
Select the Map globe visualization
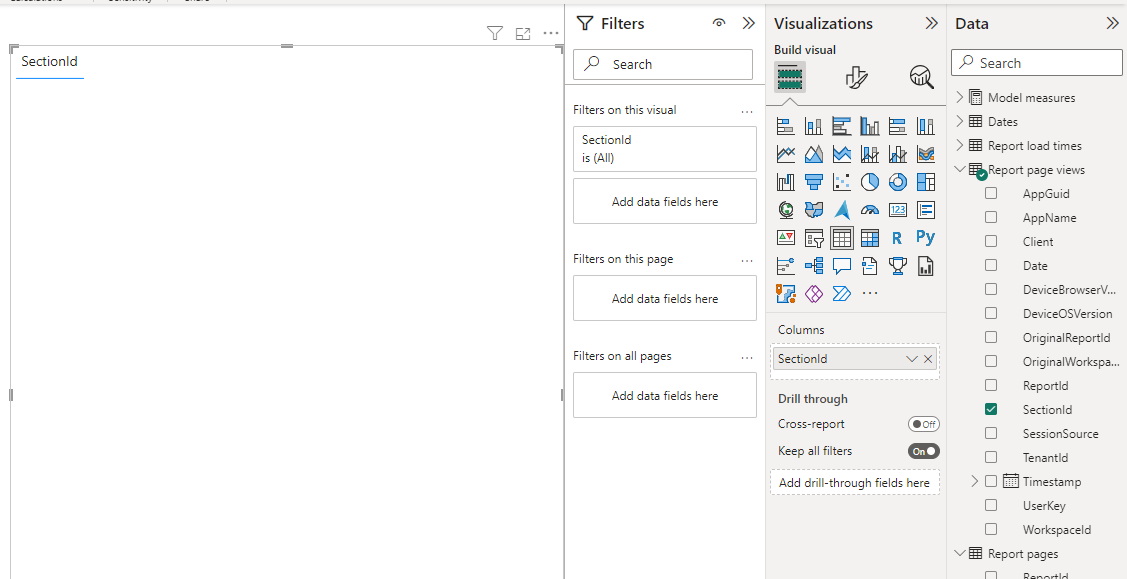pos(786,210)
